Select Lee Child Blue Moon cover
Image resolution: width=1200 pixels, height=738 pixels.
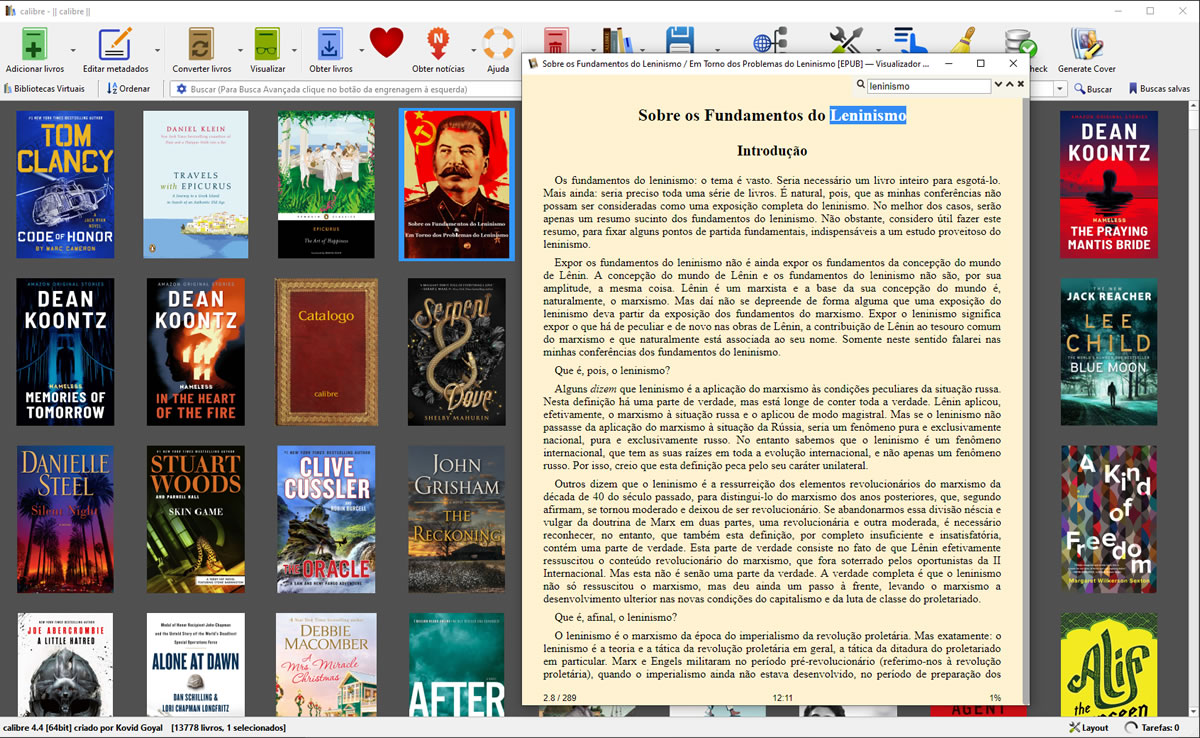[1109, 352]
